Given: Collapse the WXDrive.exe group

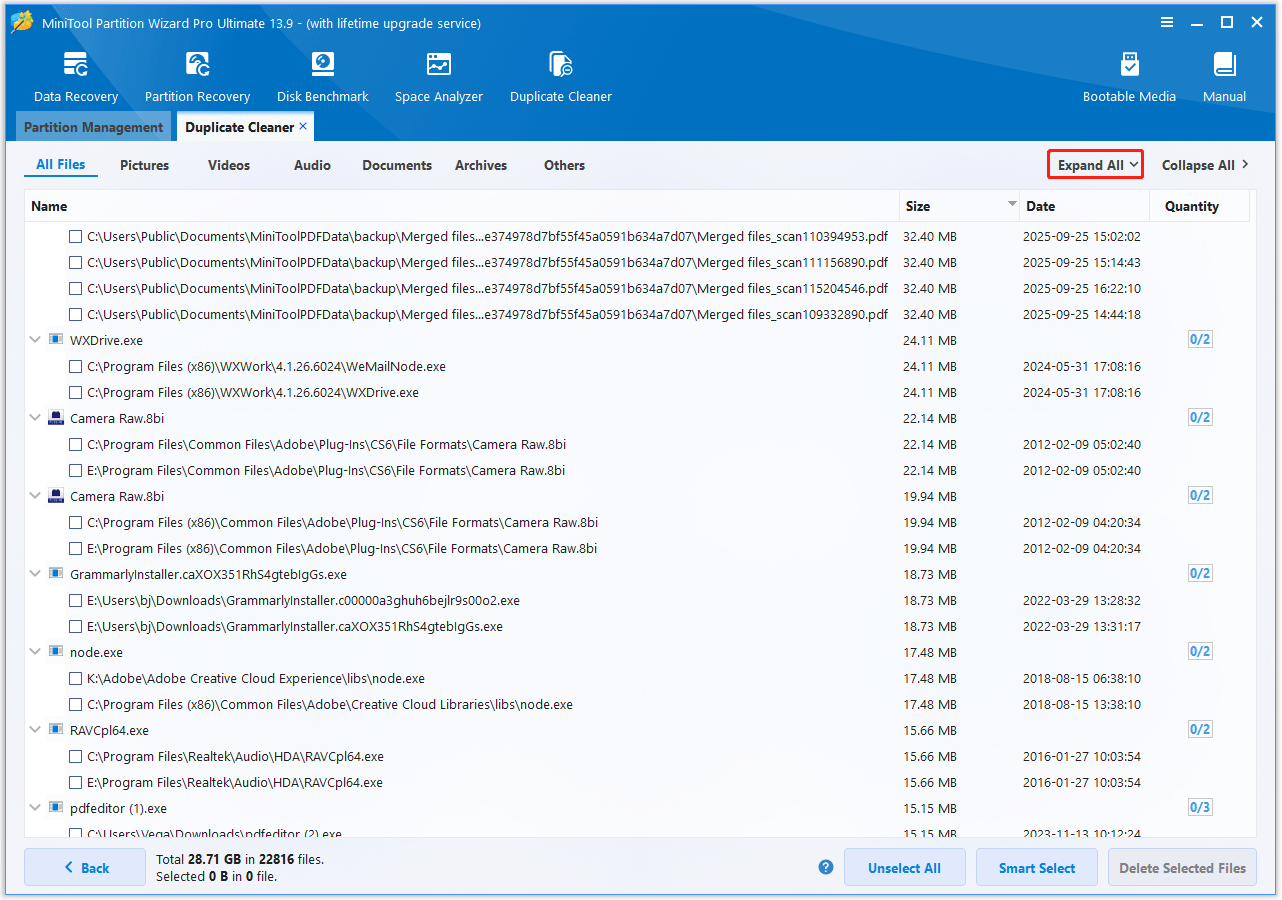Looking at the screenshot, I should click(35, 340).
